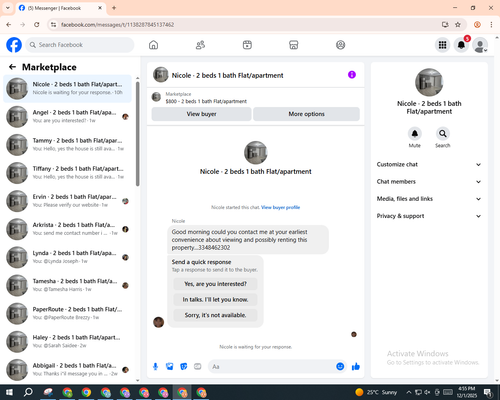Send quick reply 'Yes, are you interested?'
The image size is (500, 400).
coord(215,284)
